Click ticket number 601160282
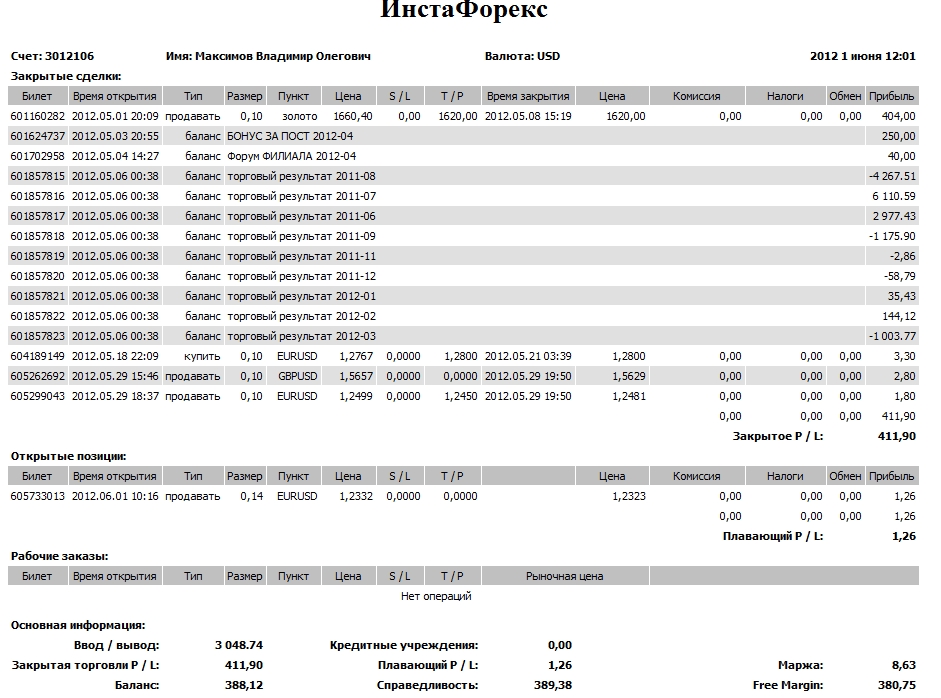This screenshot has height=698, width=941. coord(38,116)
